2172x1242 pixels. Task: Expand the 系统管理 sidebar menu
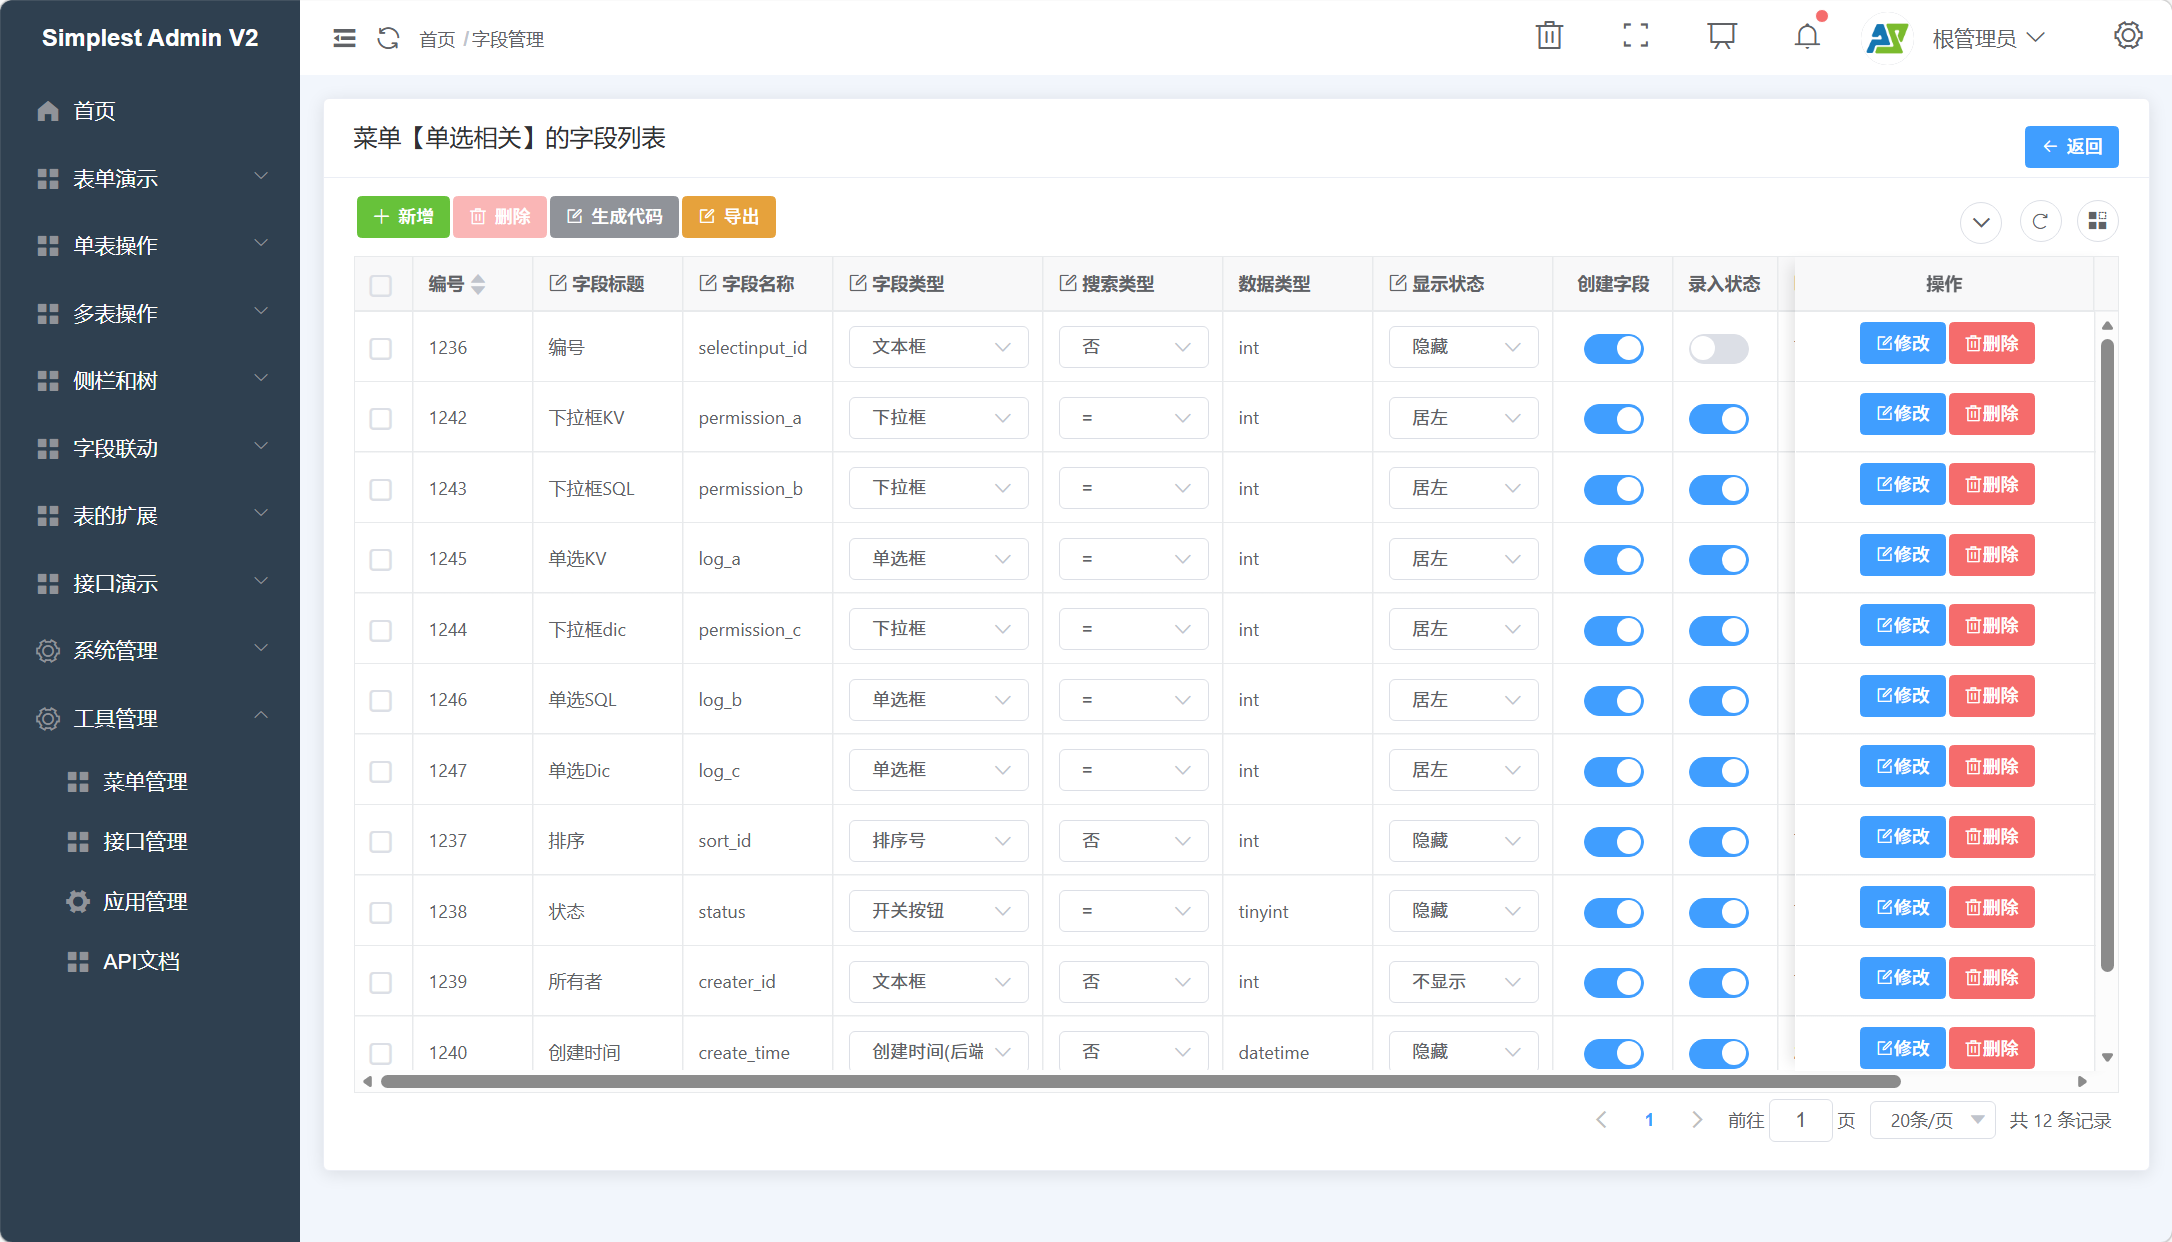[x=115, y=651]
